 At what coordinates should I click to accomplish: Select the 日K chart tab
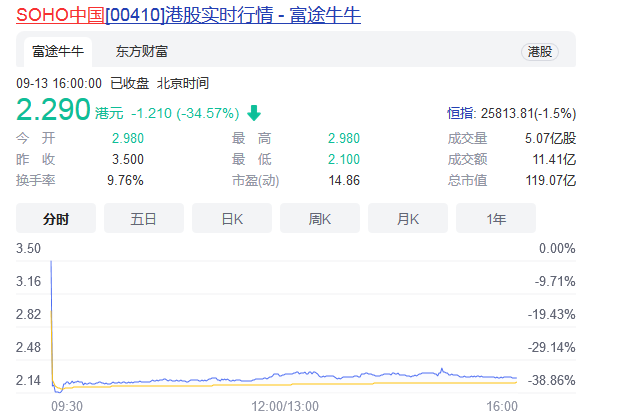point(232,219)
